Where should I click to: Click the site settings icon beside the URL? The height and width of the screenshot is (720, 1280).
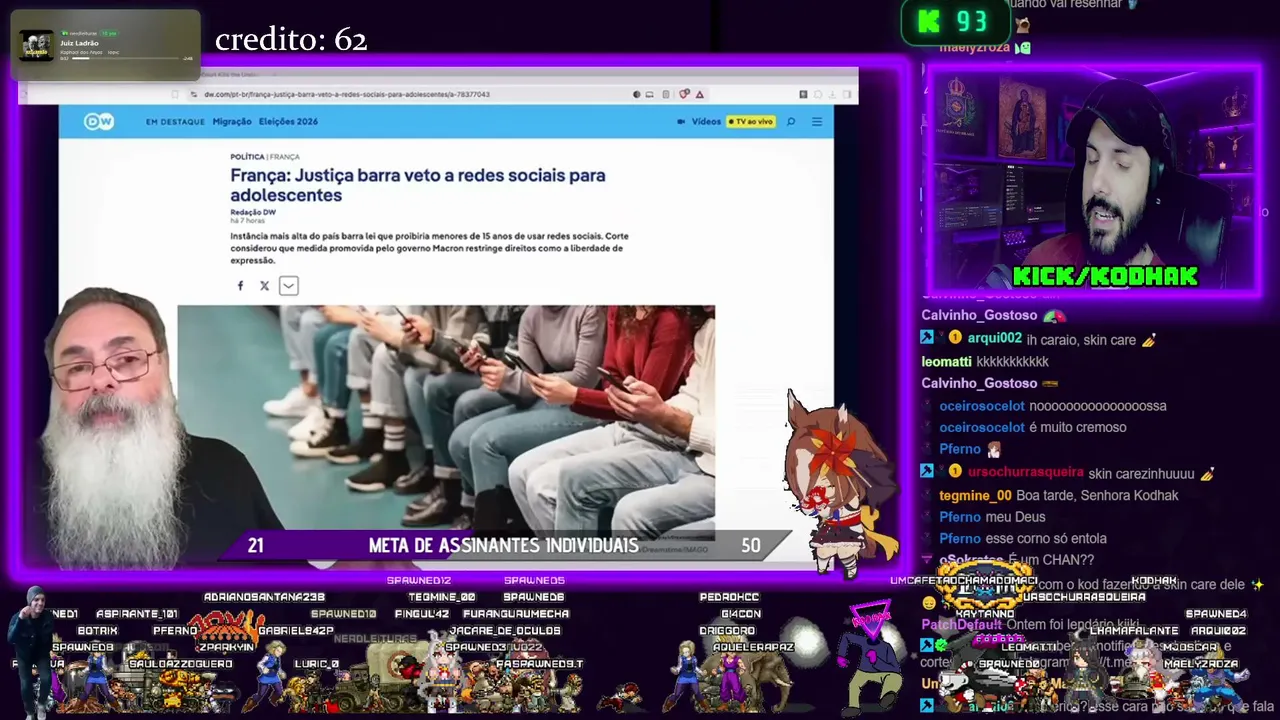pos(193,94)
